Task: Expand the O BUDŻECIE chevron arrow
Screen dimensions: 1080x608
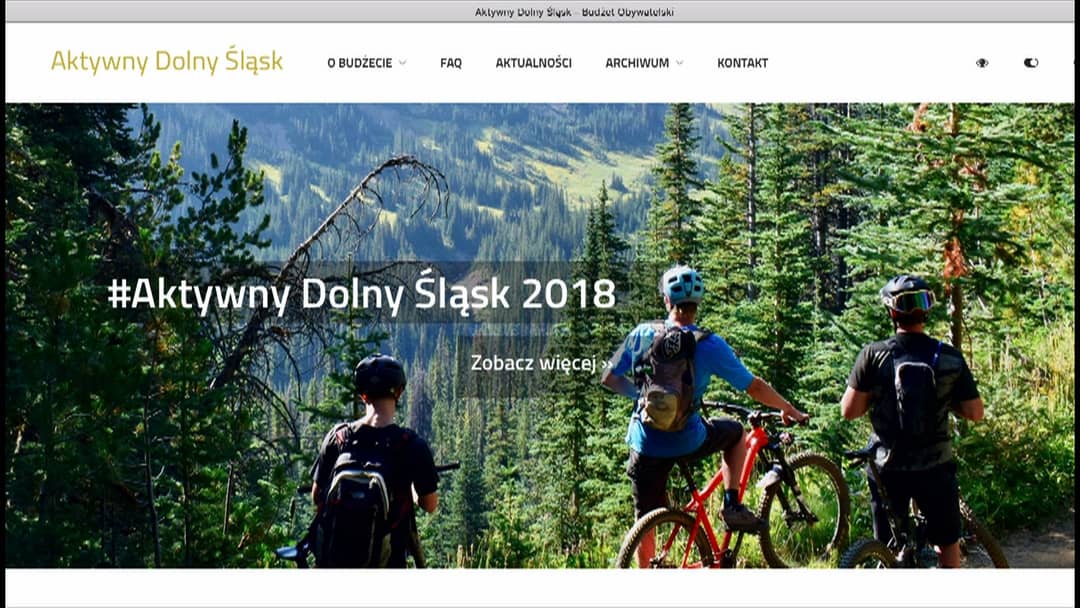Action: pos(403,63)
